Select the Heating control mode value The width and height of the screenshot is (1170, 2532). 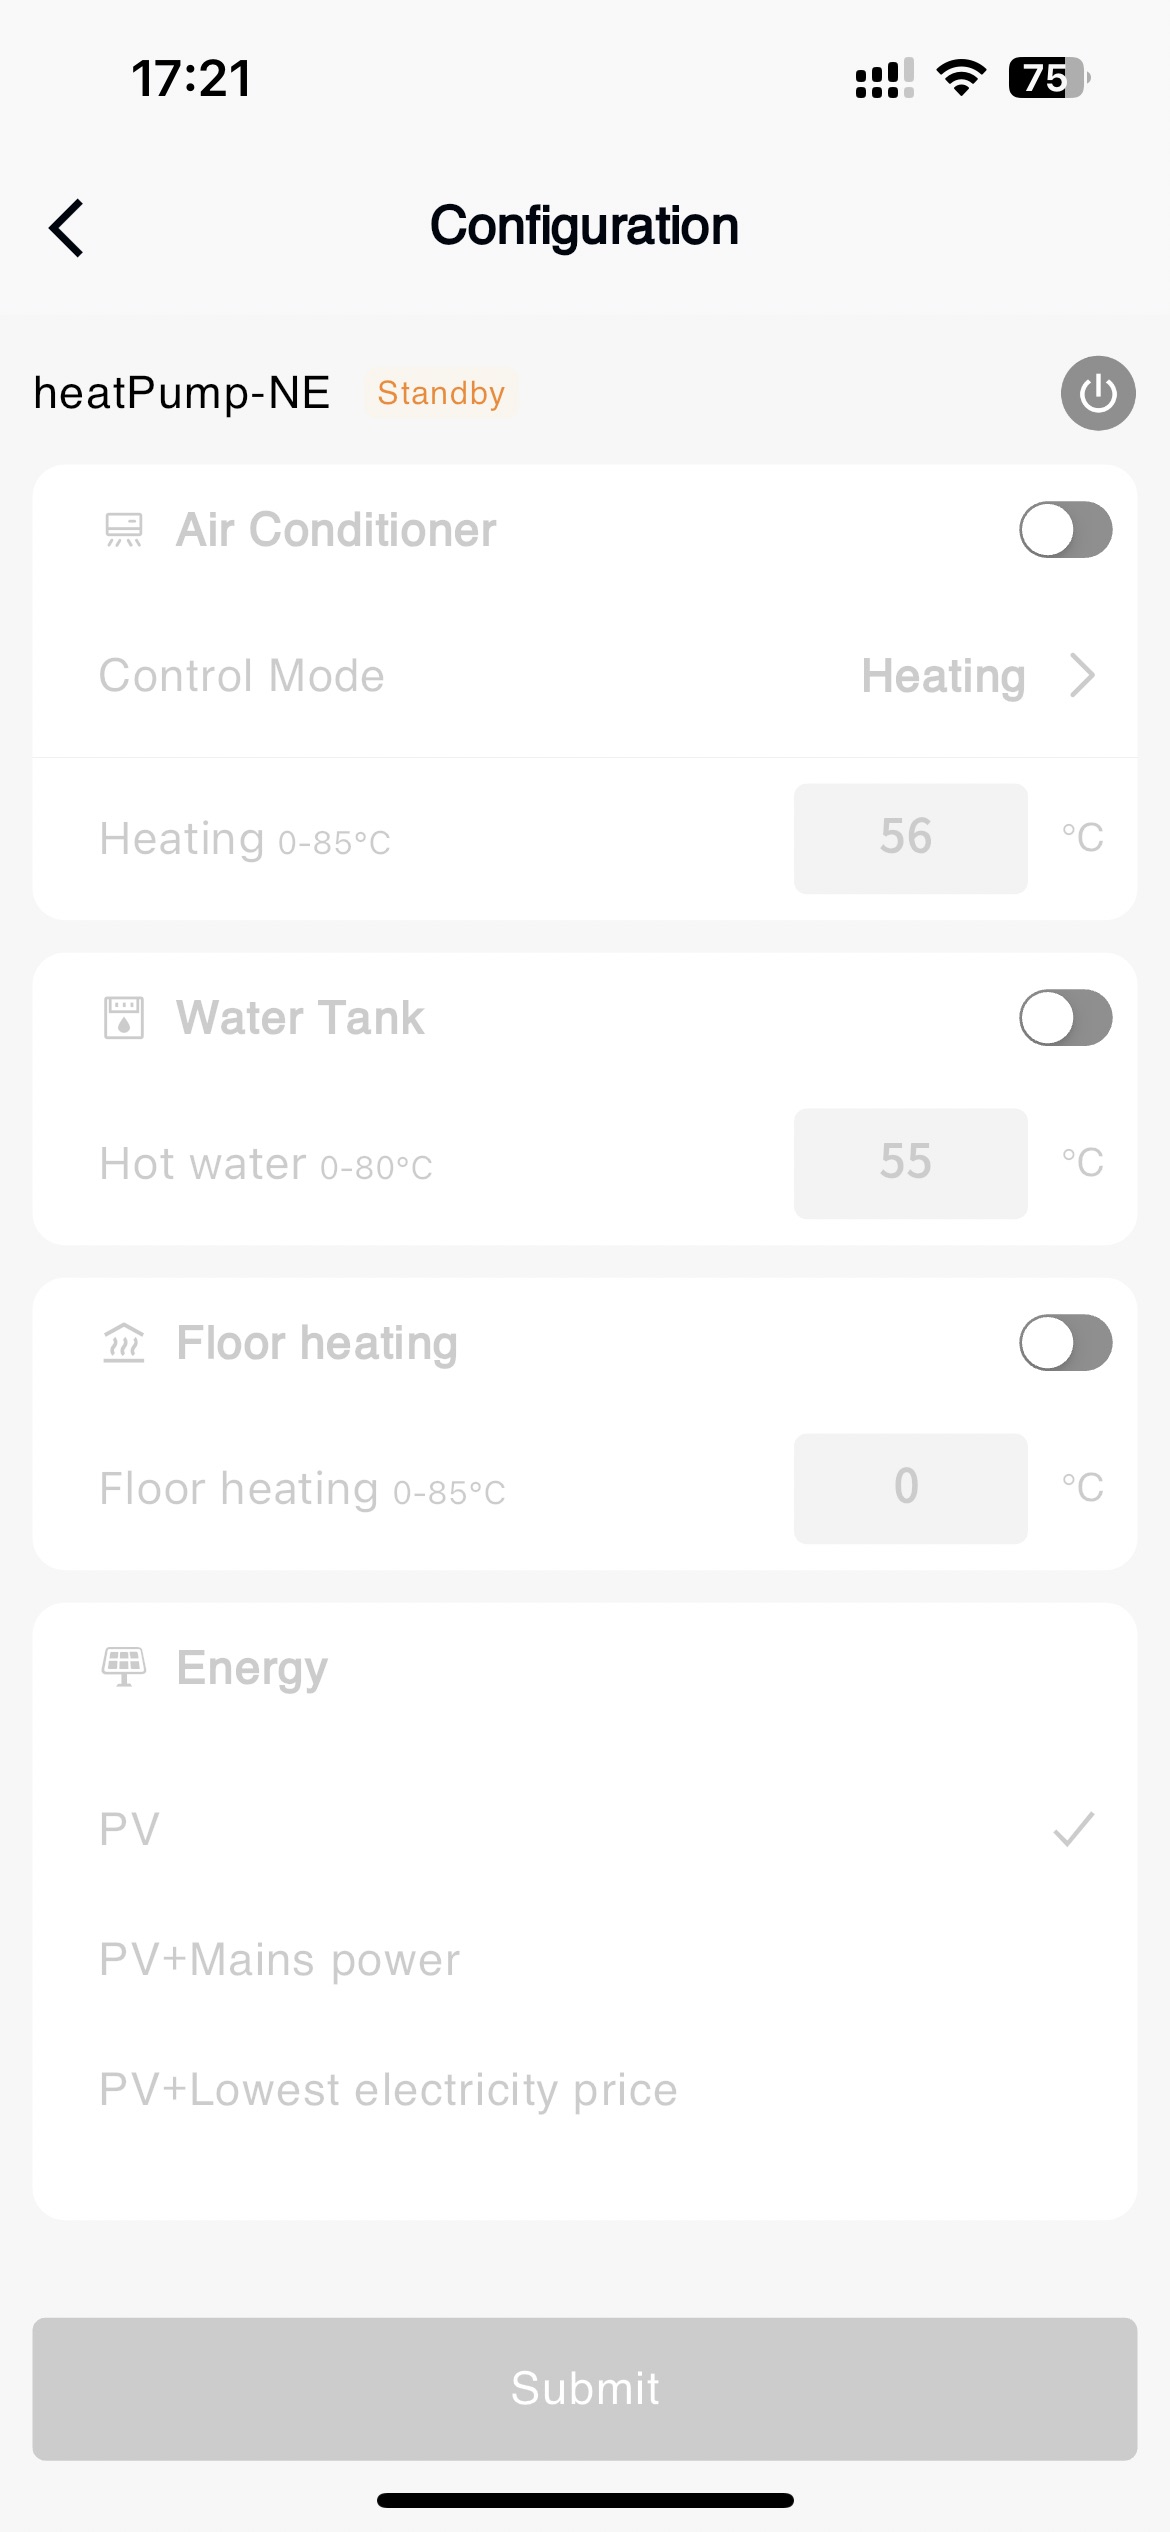click(943, 676)
